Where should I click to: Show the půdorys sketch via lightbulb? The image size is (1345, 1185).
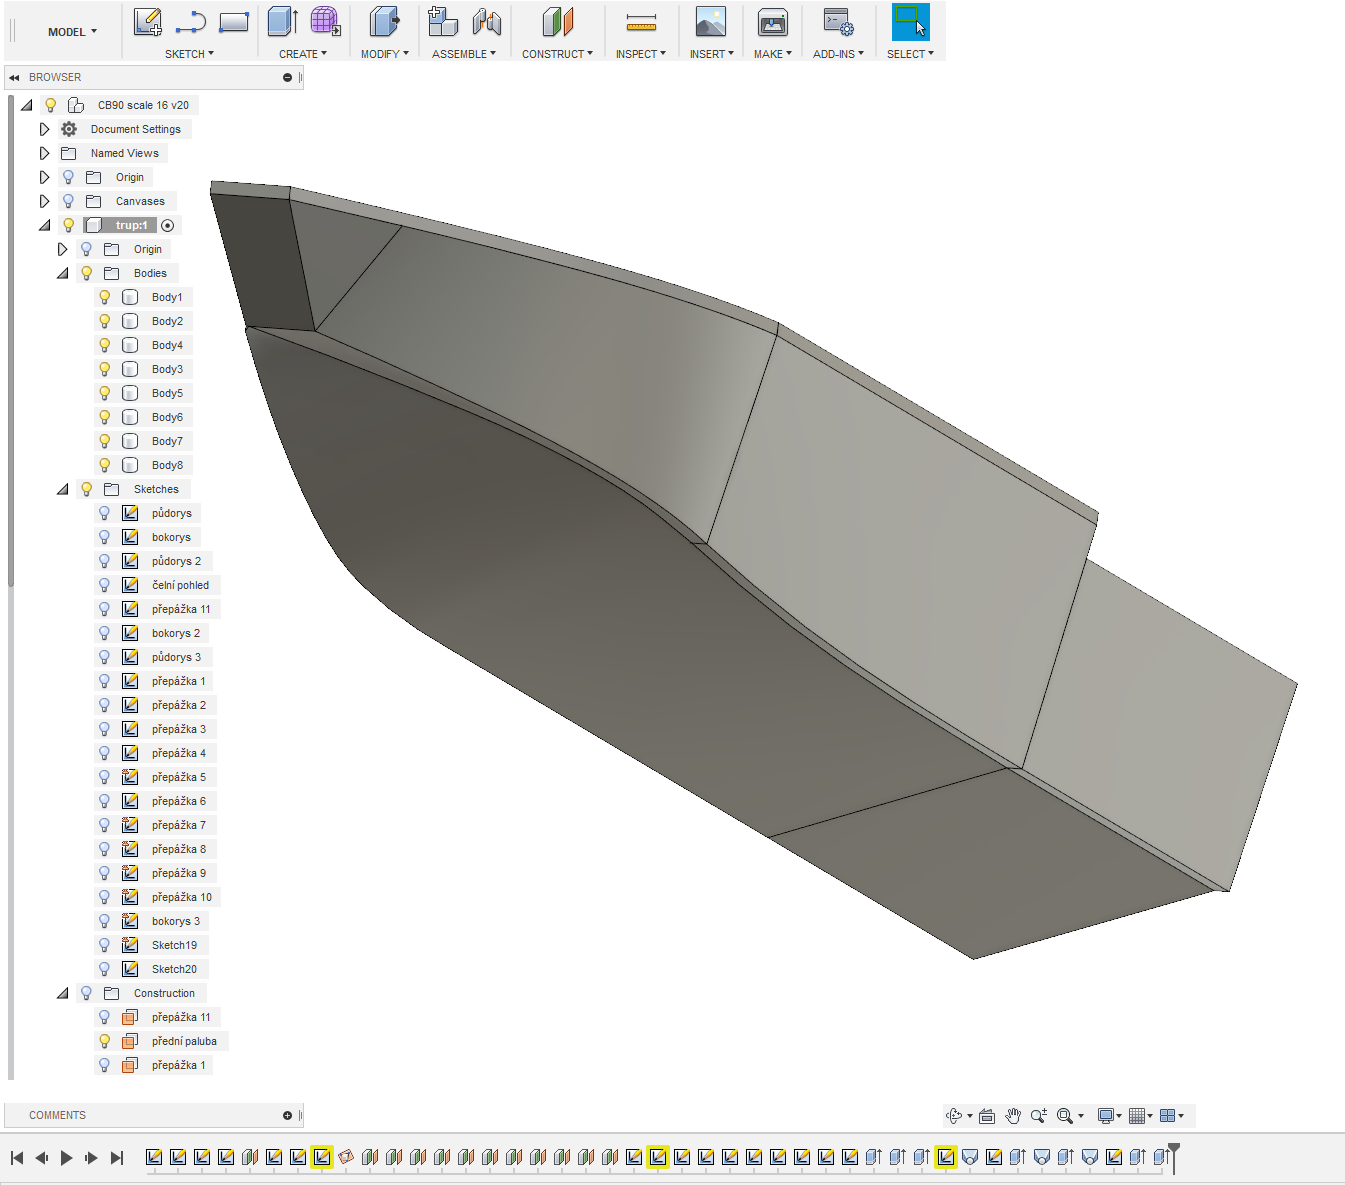click(104, 513)
